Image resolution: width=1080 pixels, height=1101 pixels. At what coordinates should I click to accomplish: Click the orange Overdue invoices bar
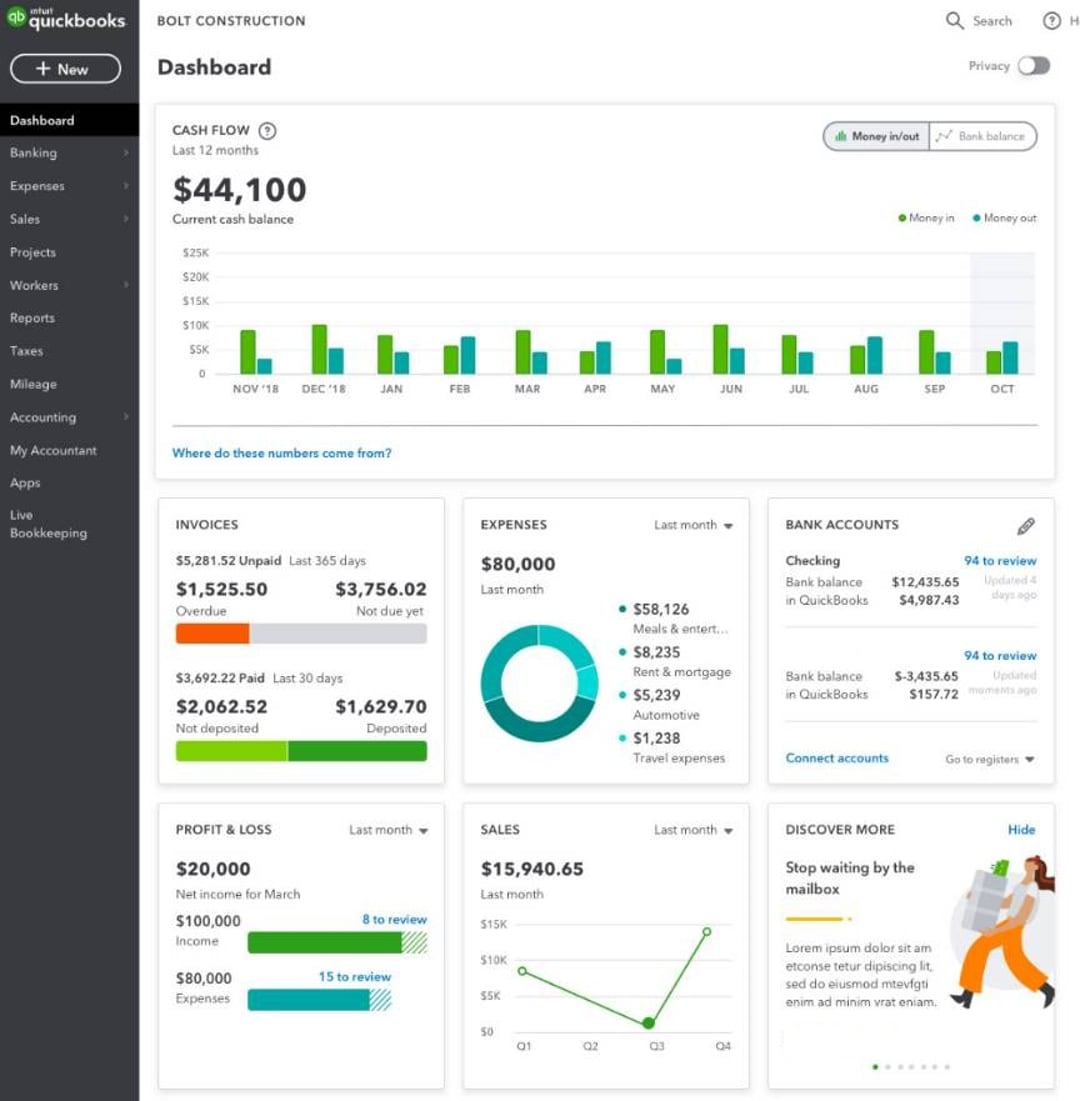click(x=212, y=633)
